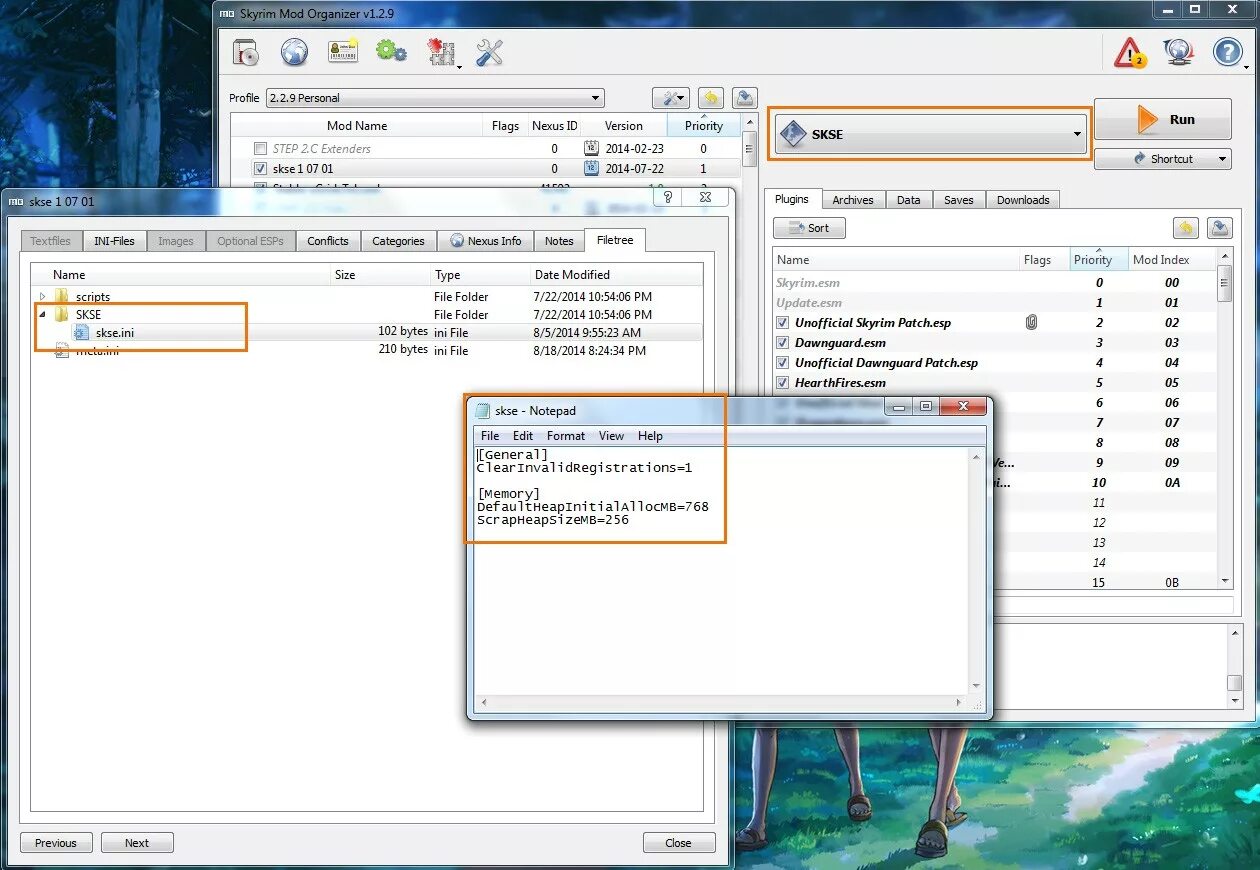Screen dimensions: 1260x870
Task: Click the plugin list restore backup icon
Action: (1185, 228)
